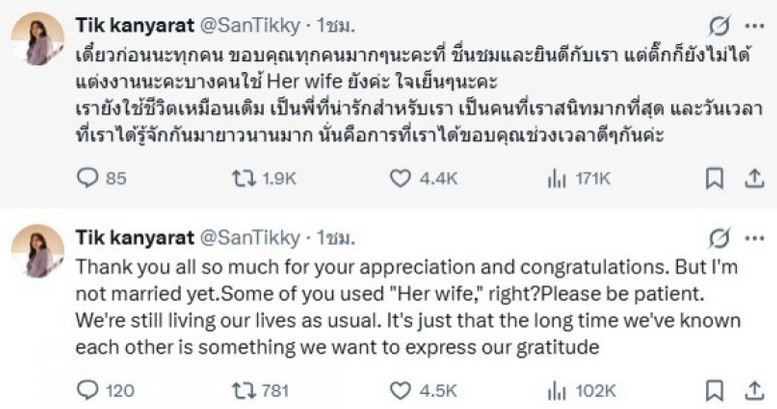This screenshot has height=409, width=777.
Task: Share the first Thai-language tweet
Action: click(x=750, y=178)
